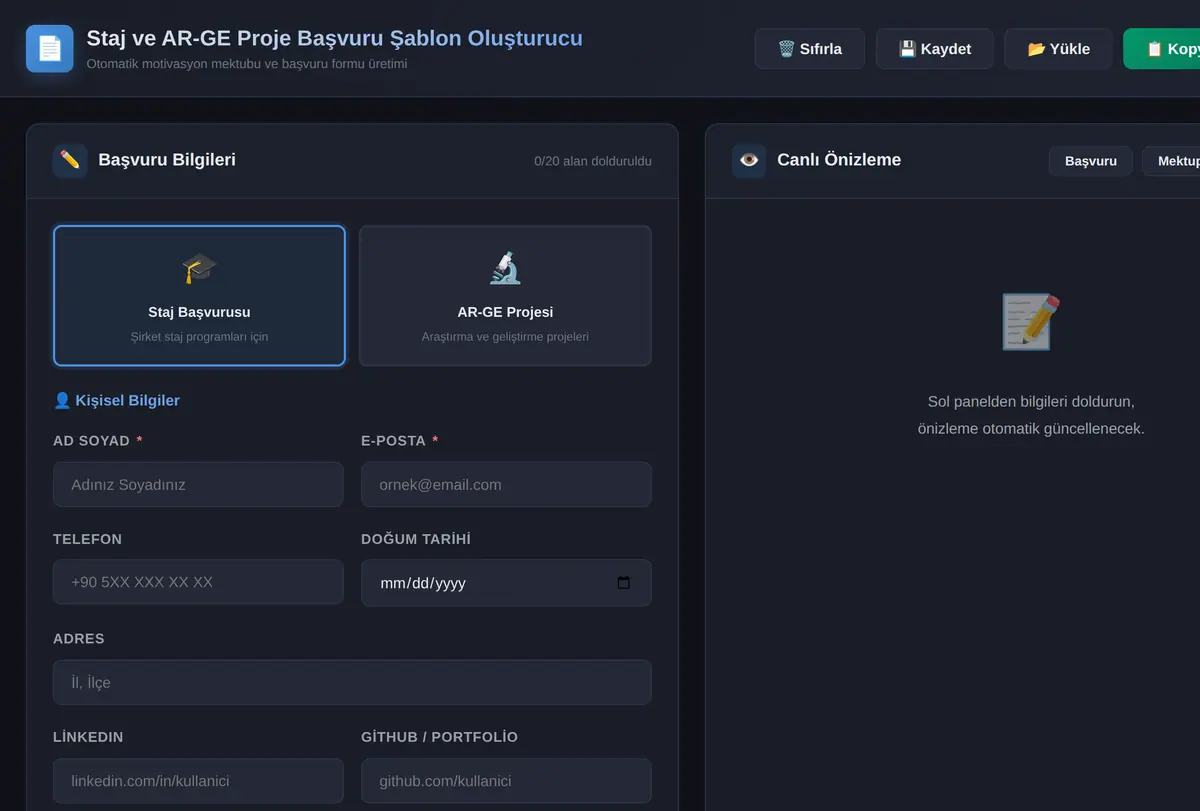Reset the form with Sıfırla

click(x=810, y=49)
